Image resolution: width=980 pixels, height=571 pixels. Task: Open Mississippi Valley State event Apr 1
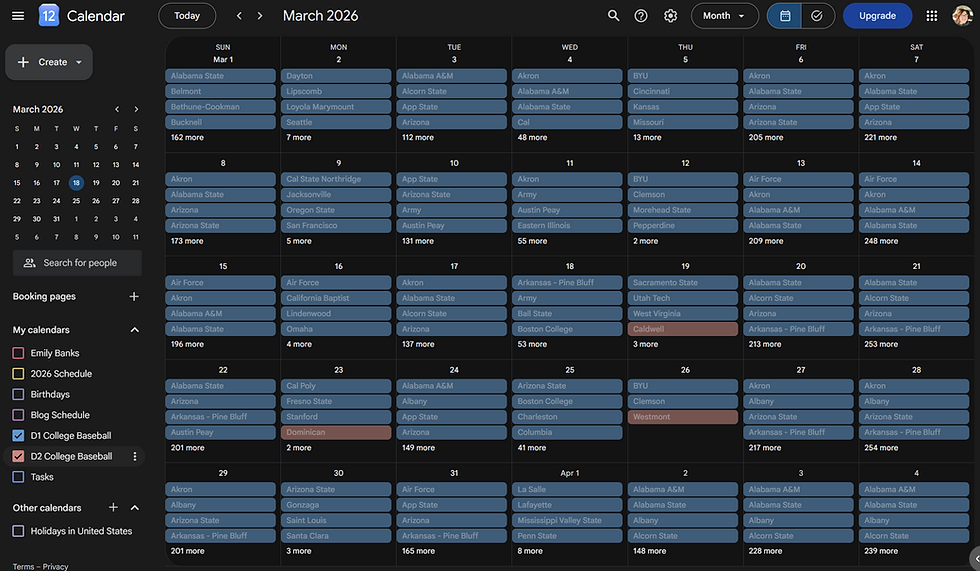[567, 520]
